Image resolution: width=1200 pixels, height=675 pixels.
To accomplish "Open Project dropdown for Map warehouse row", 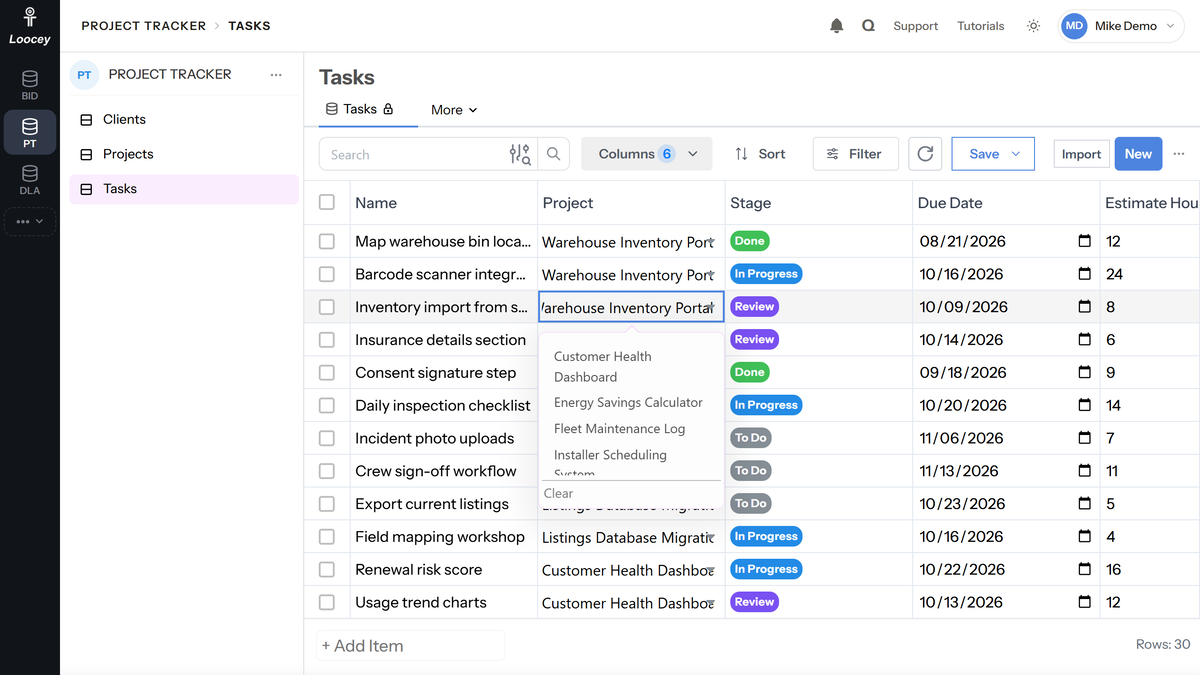I will tap(711, 242).
